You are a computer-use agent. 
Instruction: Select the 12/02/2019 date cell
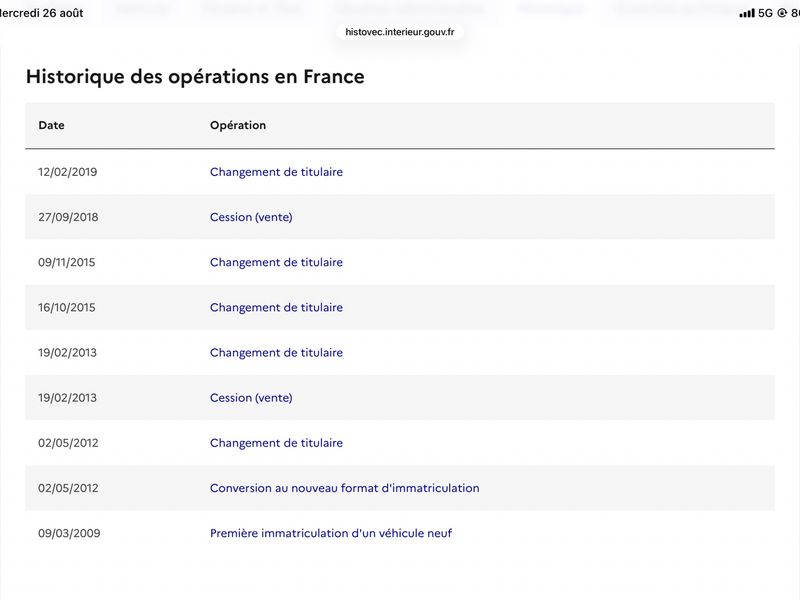[67, 172]
